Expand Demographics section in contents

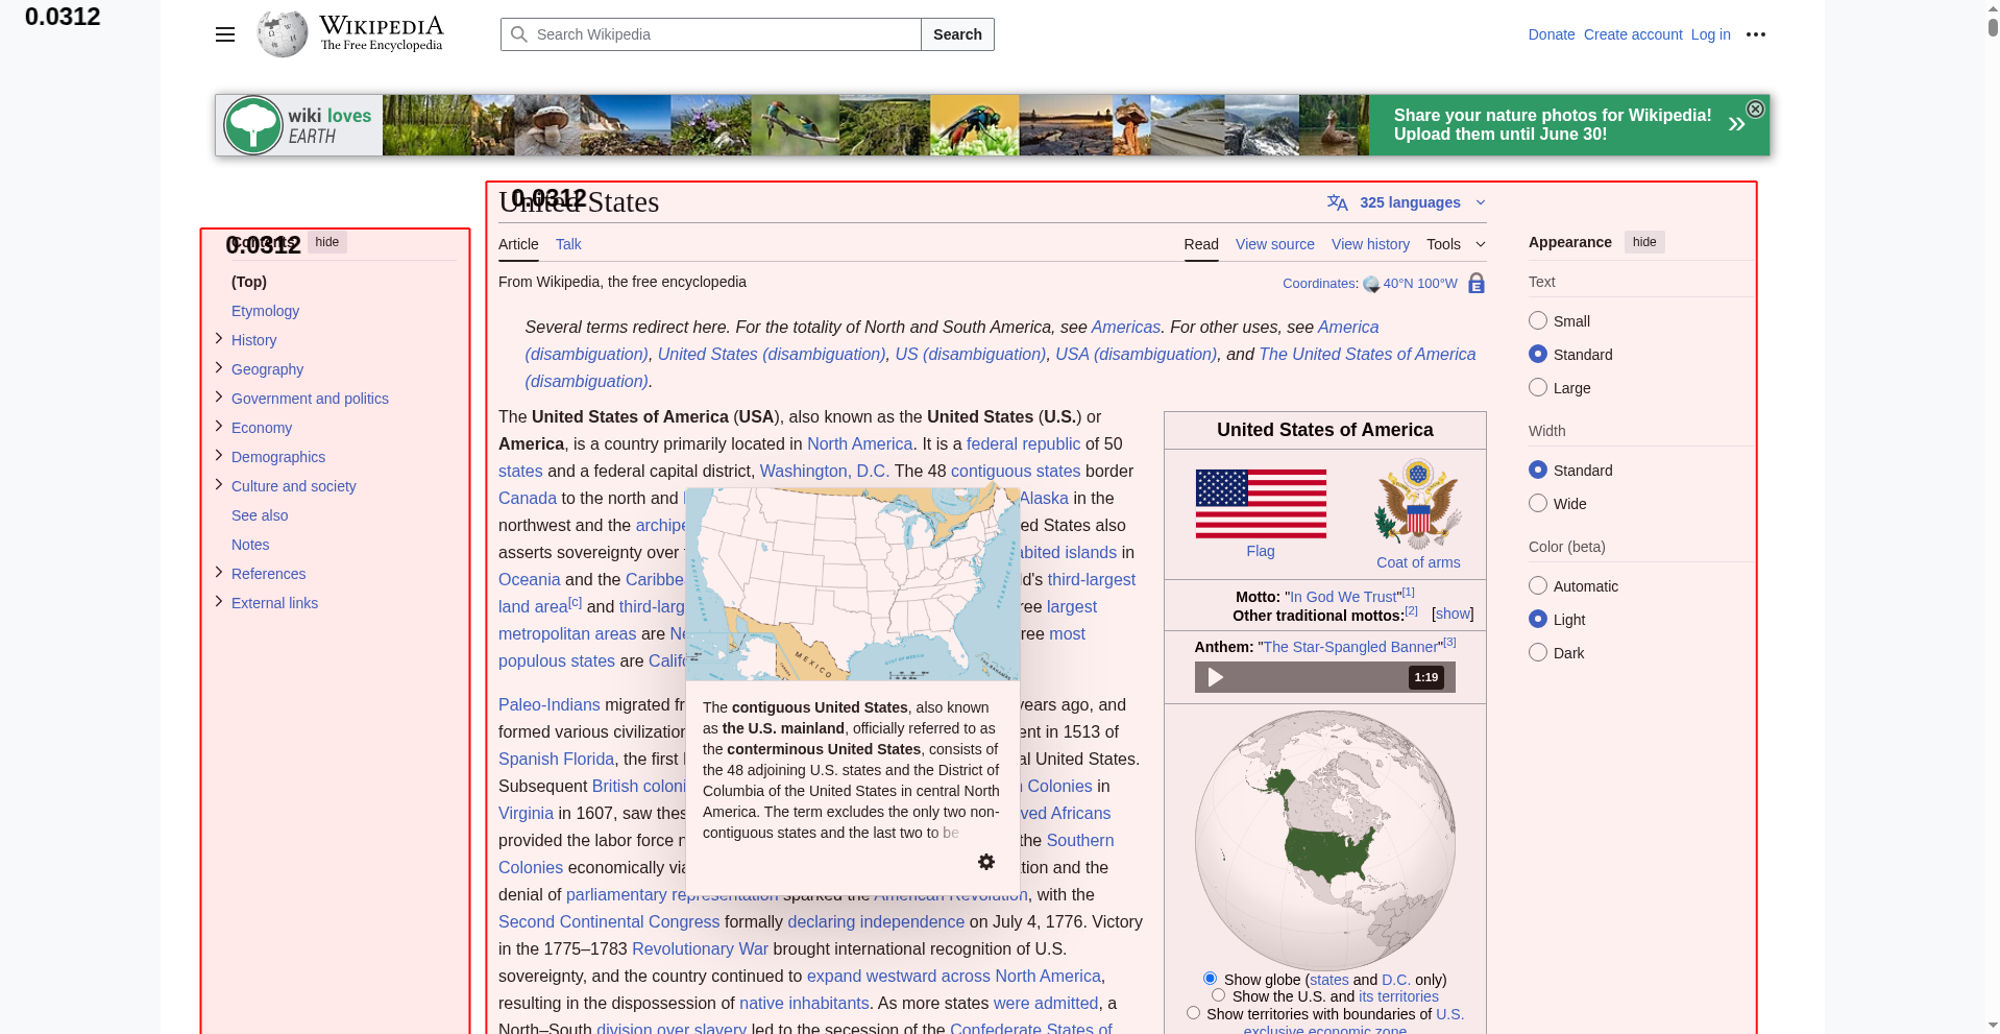click(219, 455)
